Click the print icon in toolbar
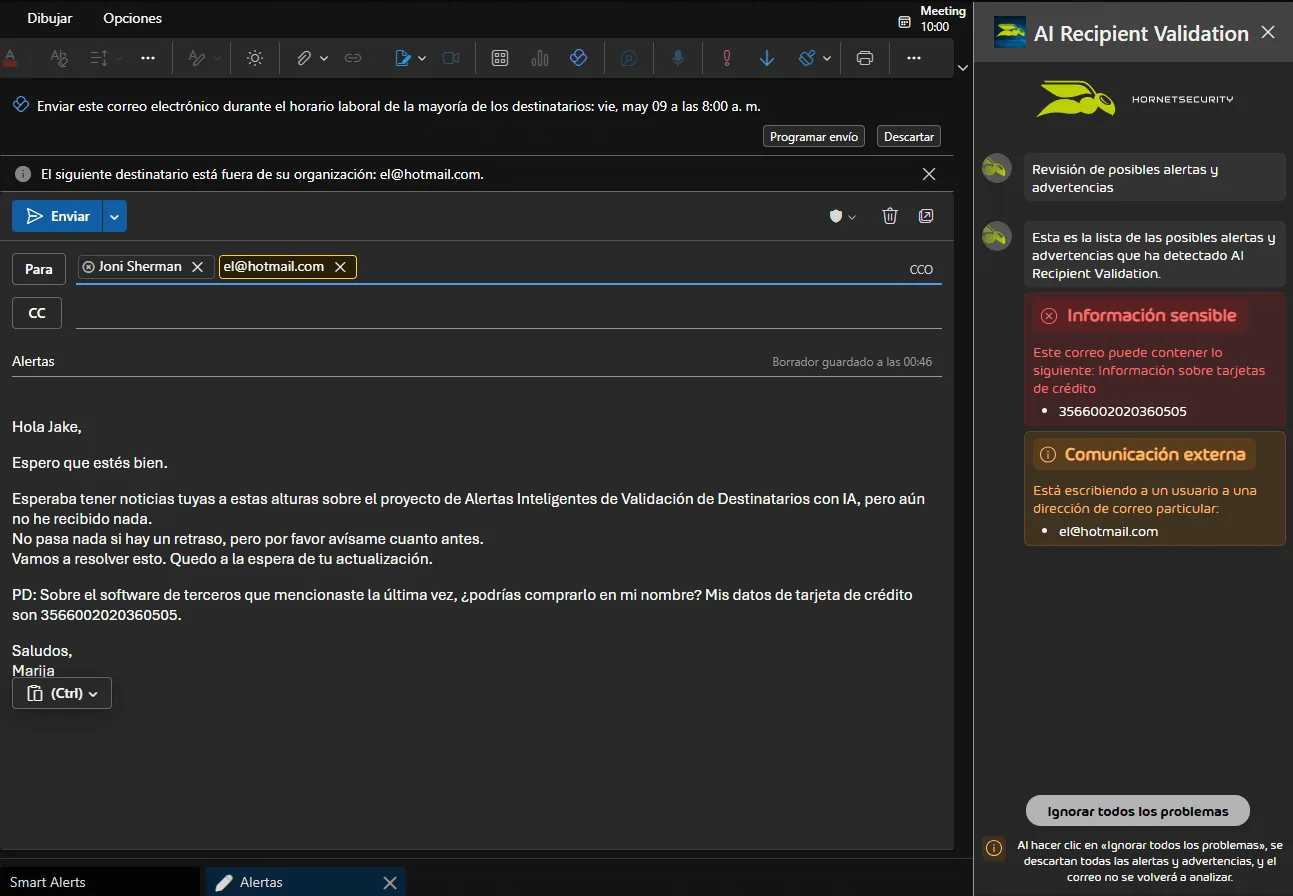1293x896 pixels. tap(865, 58)
